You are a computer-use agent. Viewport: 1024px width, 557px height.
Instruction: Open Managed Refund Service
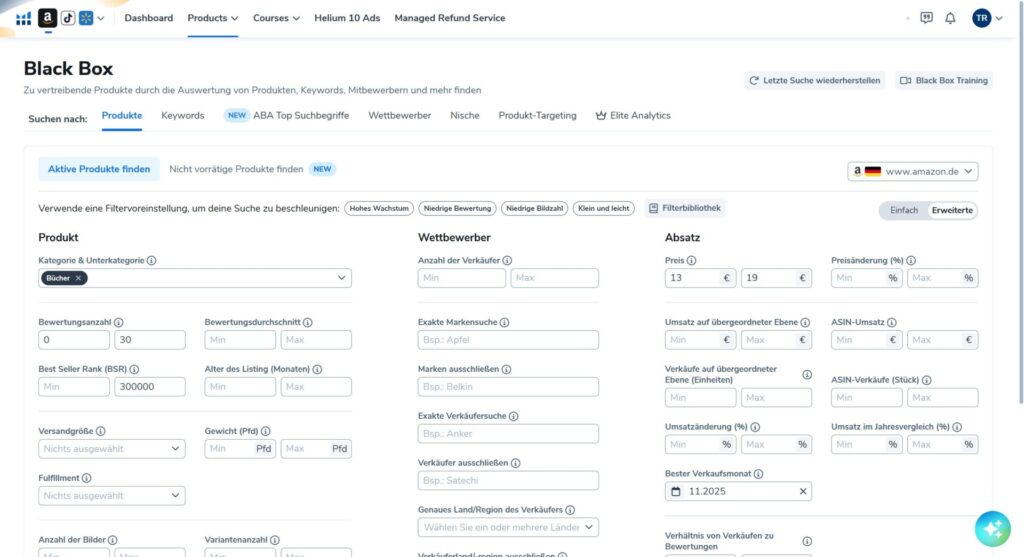pos(450,18)
